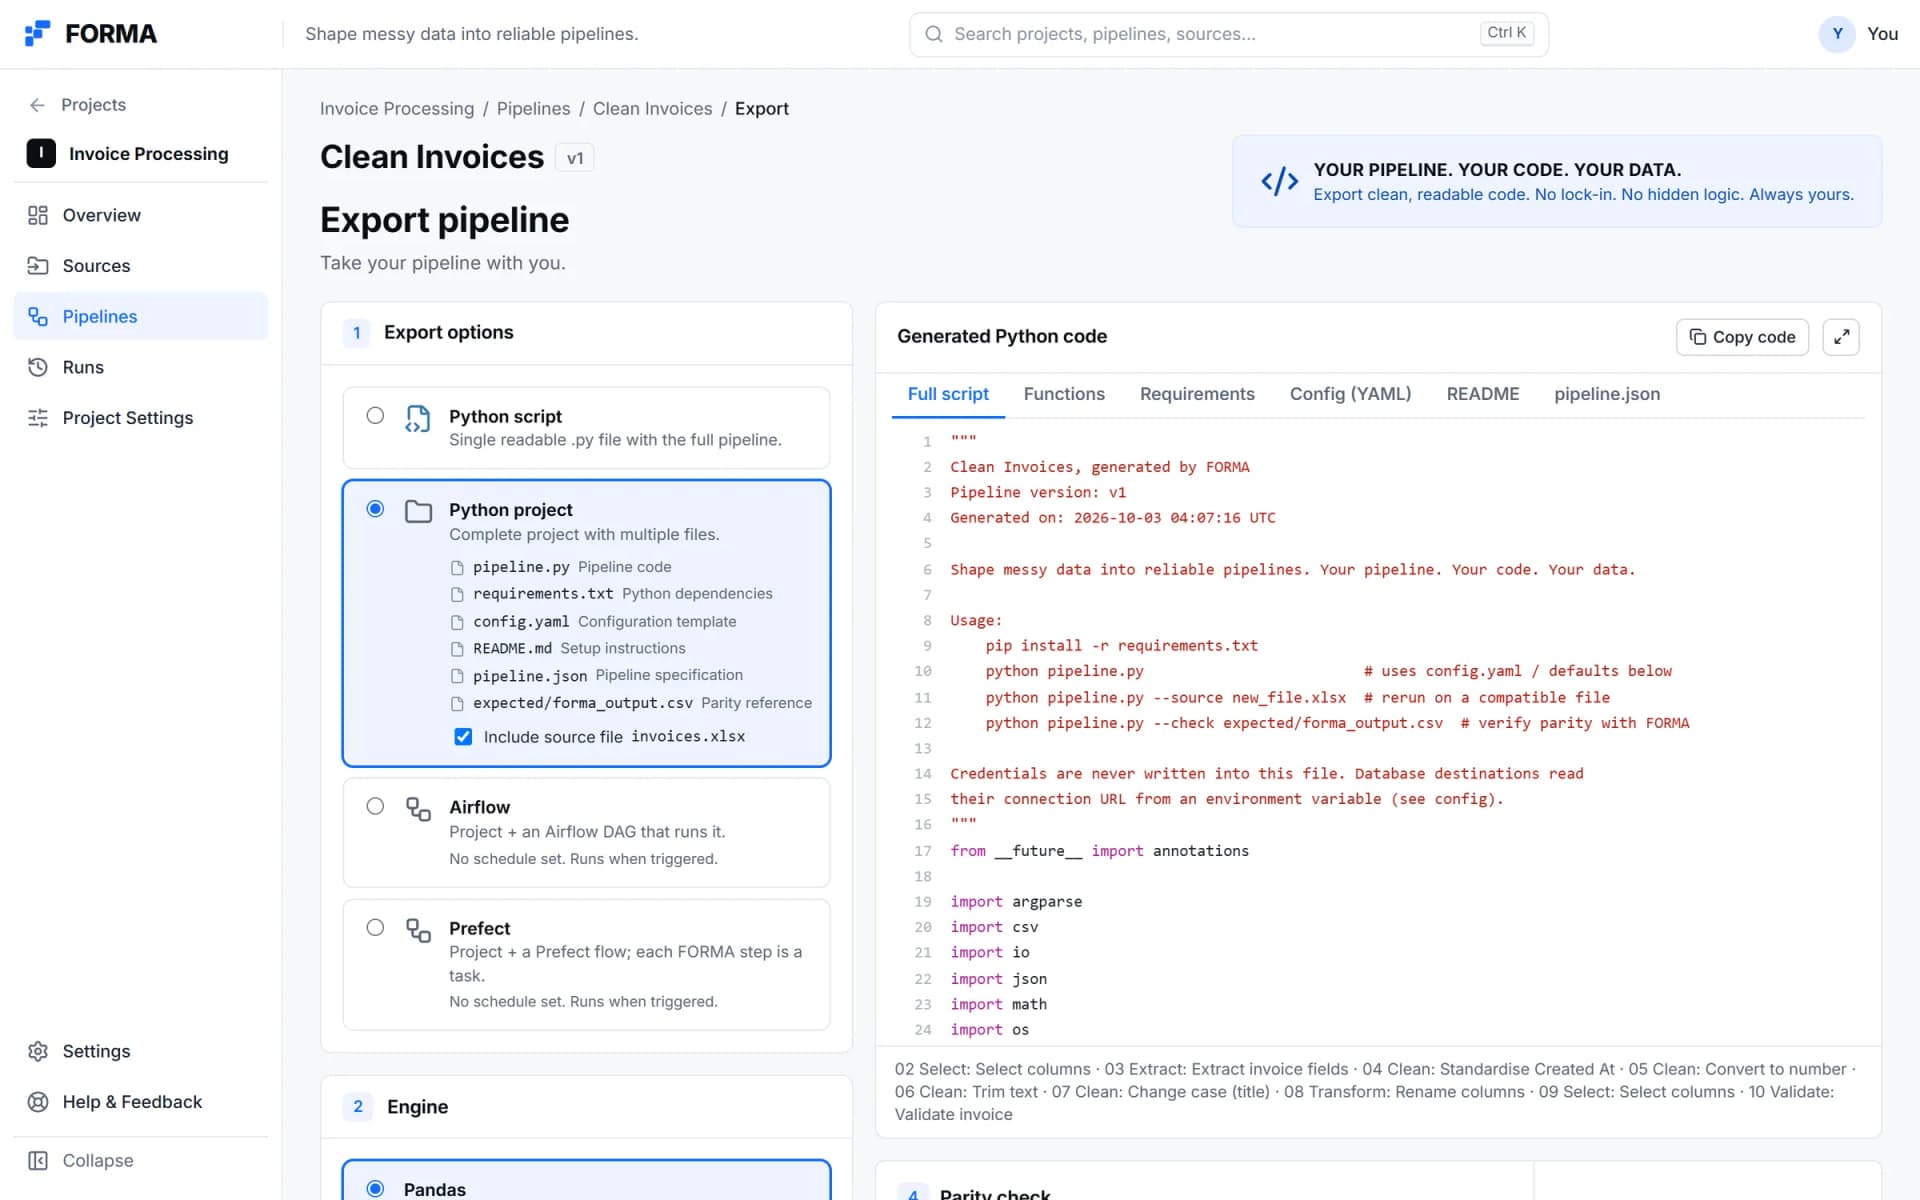This screenshot has height=1200, width=1920.
Task: Click the Settings gear icon
Action: point(38,1051)
